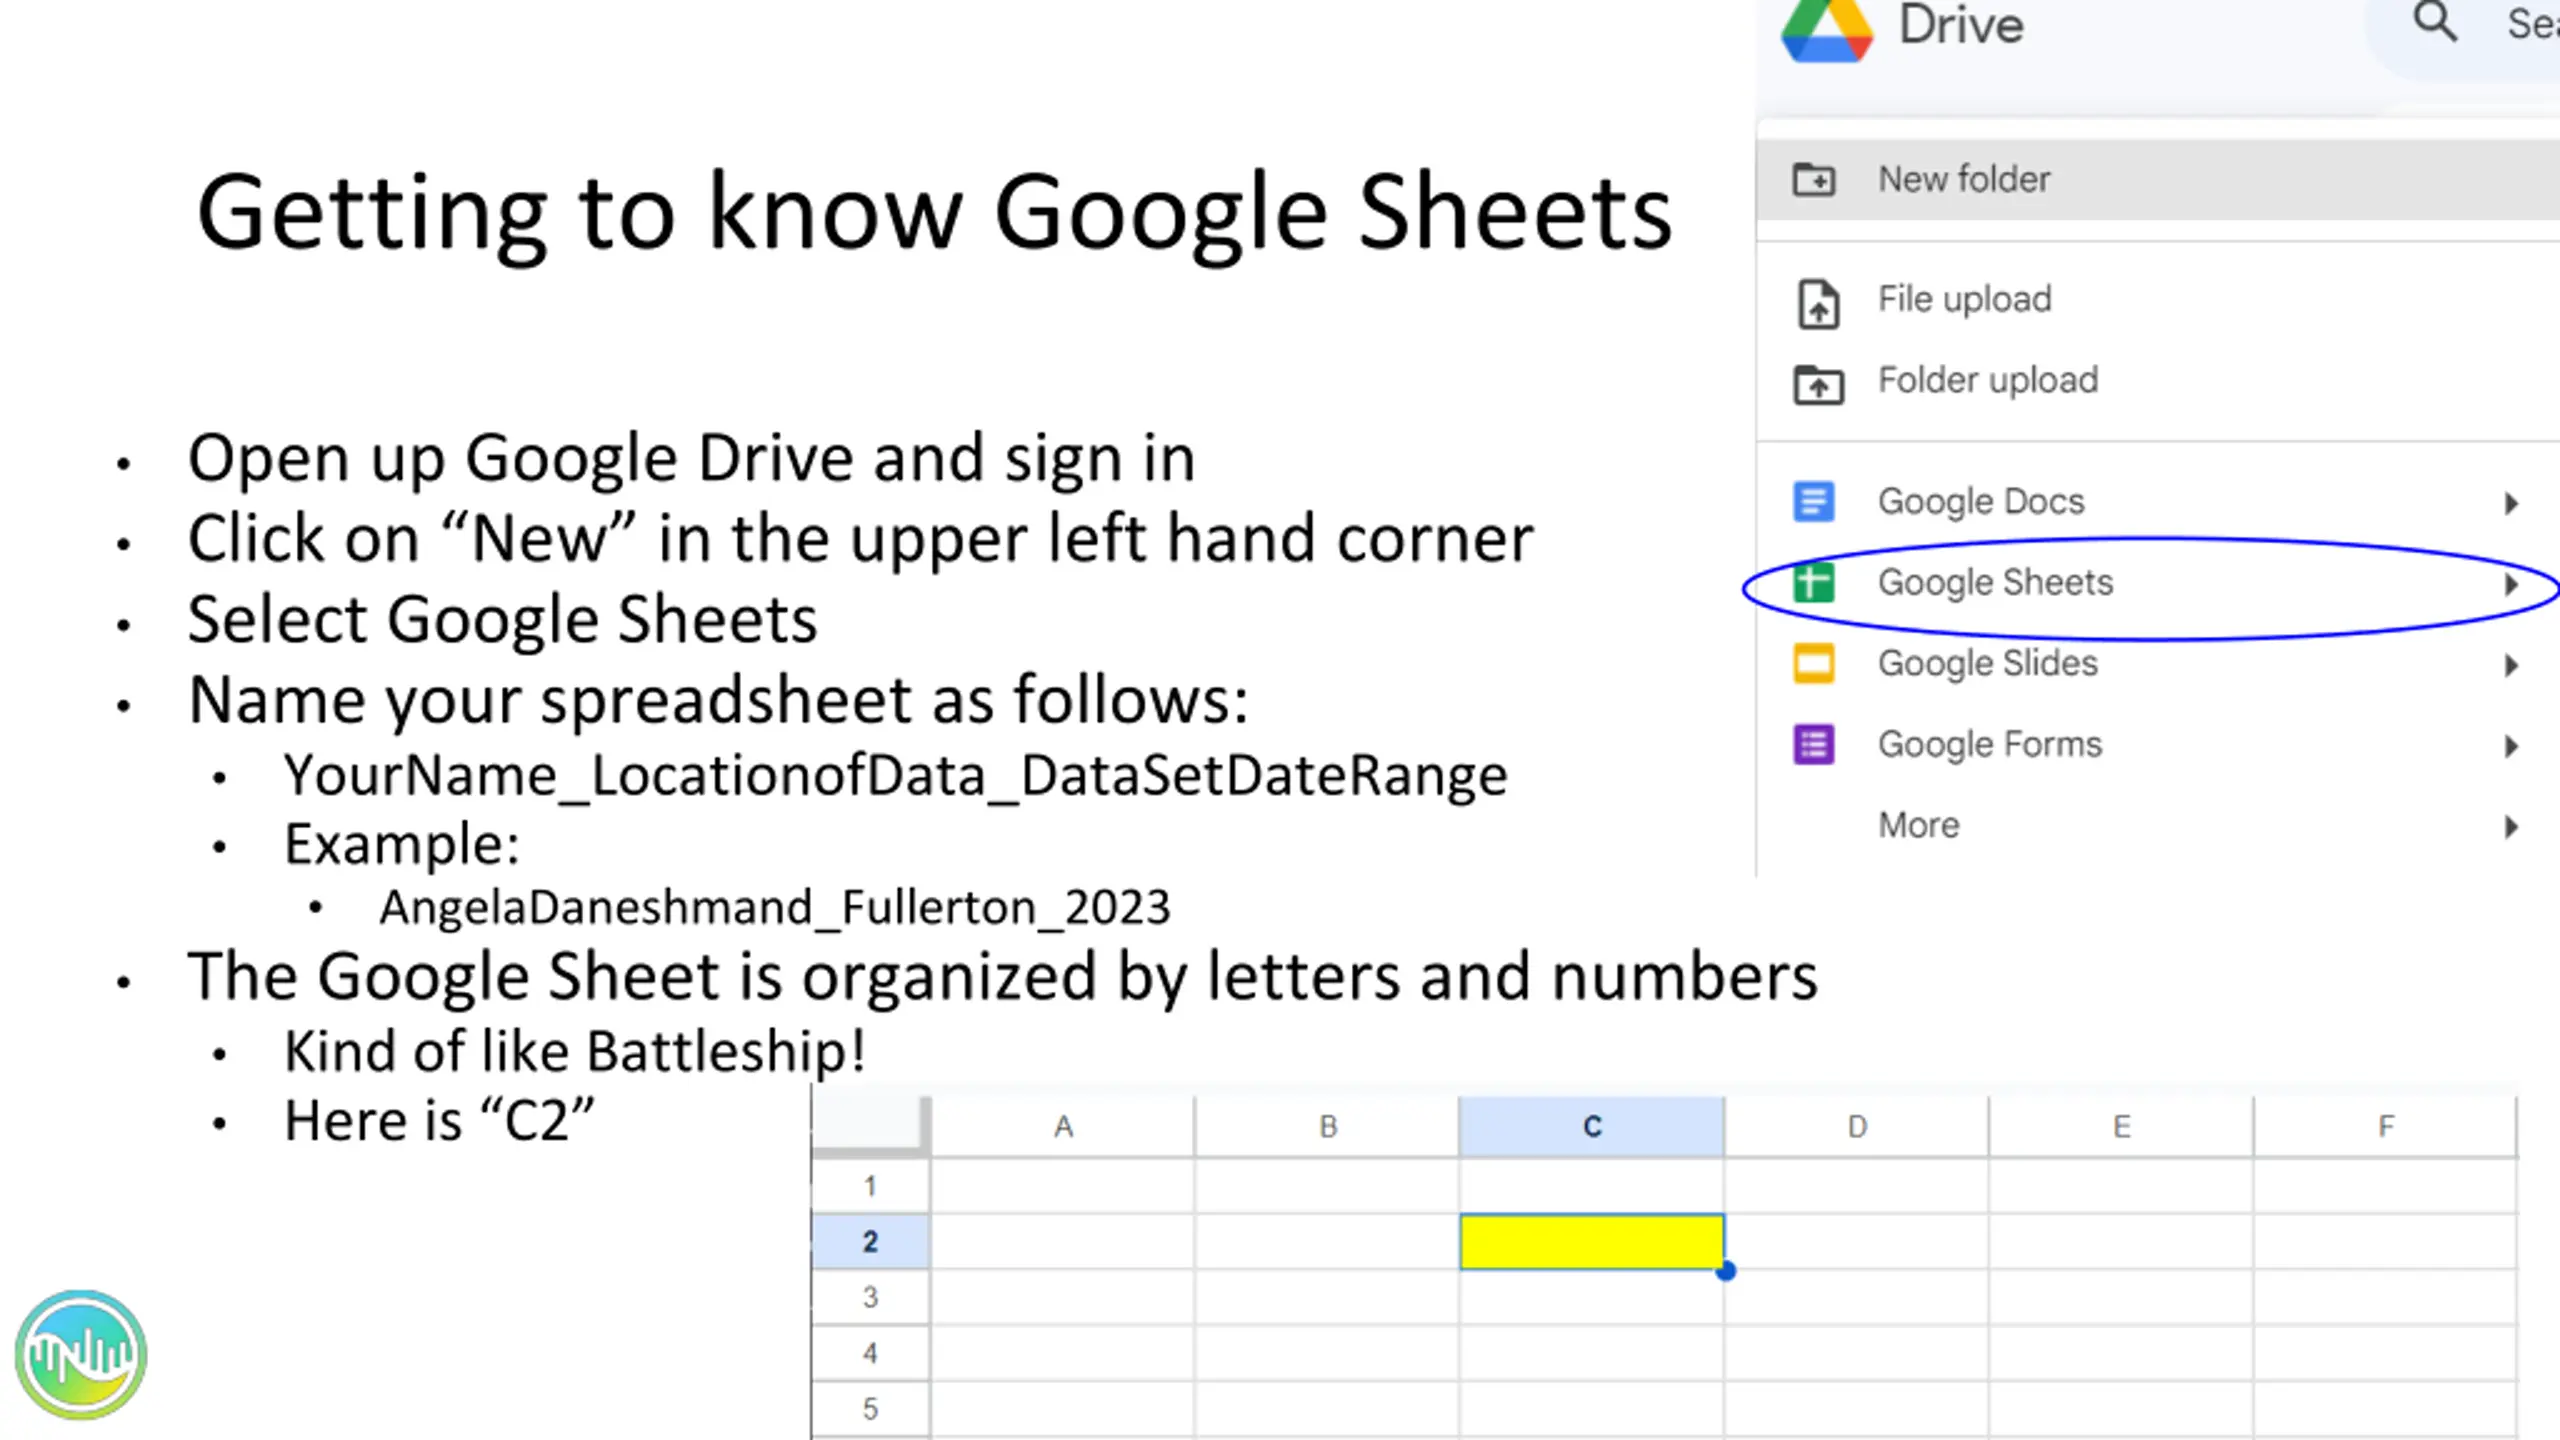Click the blue Google Docs icon

(x=1814, y=502)
